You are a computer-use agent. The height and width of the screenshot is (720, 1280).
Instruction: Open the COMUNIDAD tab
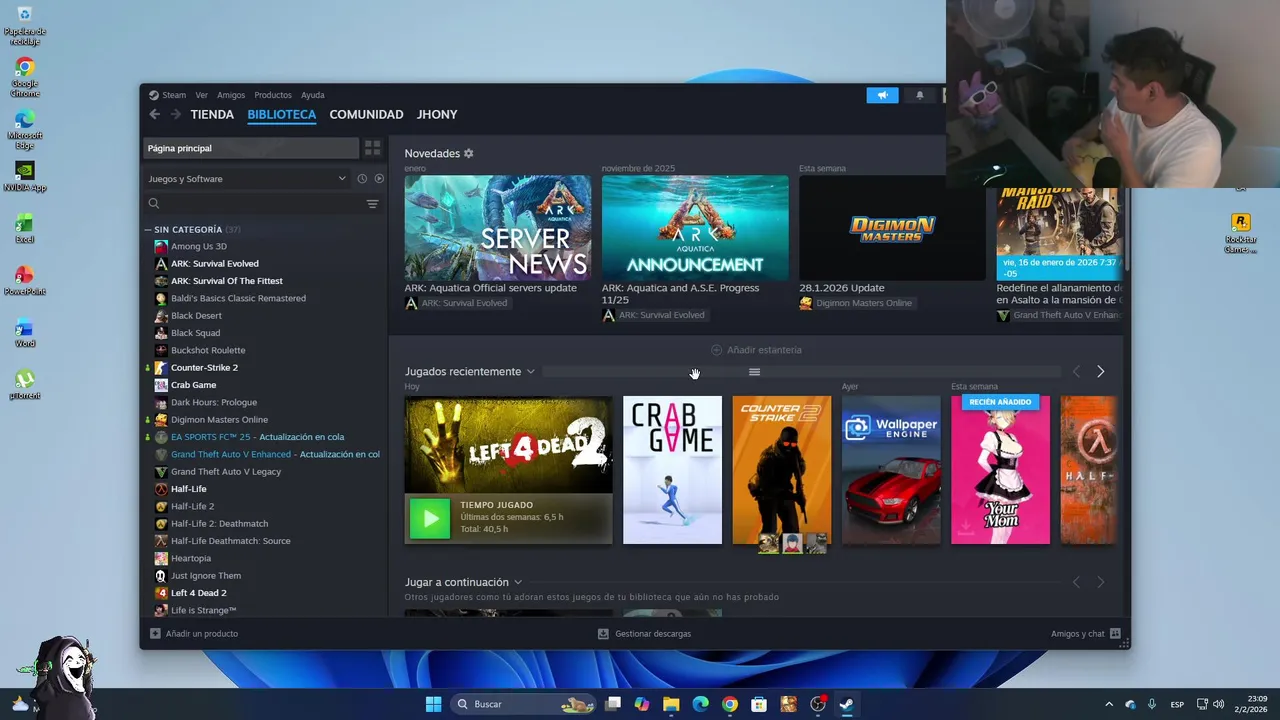coord(366,114)
